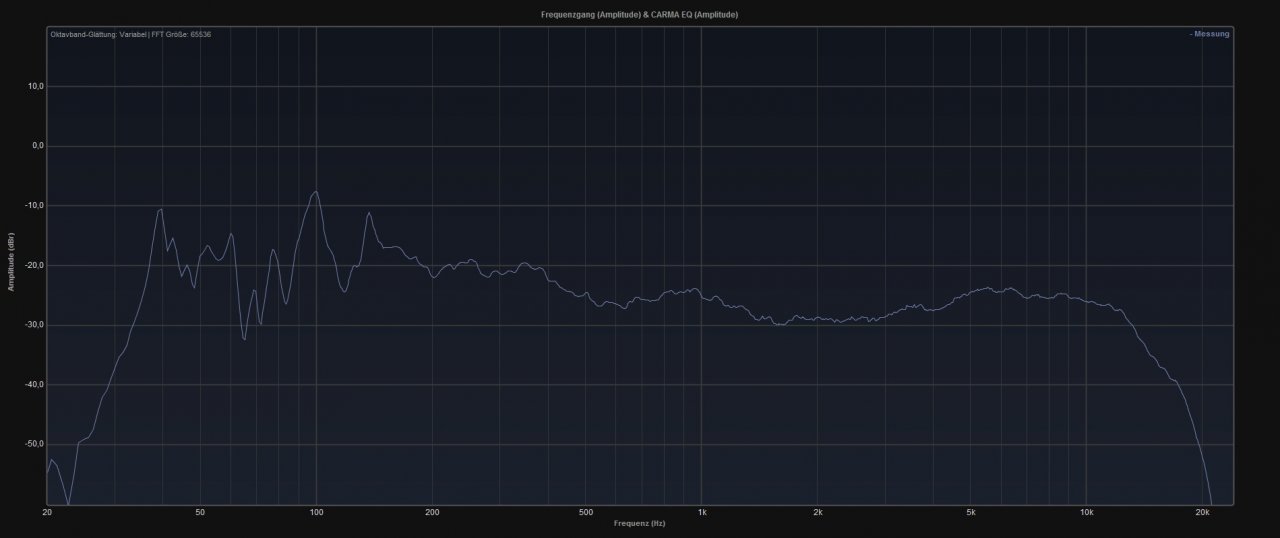Click the '0,0' amplitude axis value
Screen dimensions: 1280x538
pyautogui.click(x=37, y=146)
